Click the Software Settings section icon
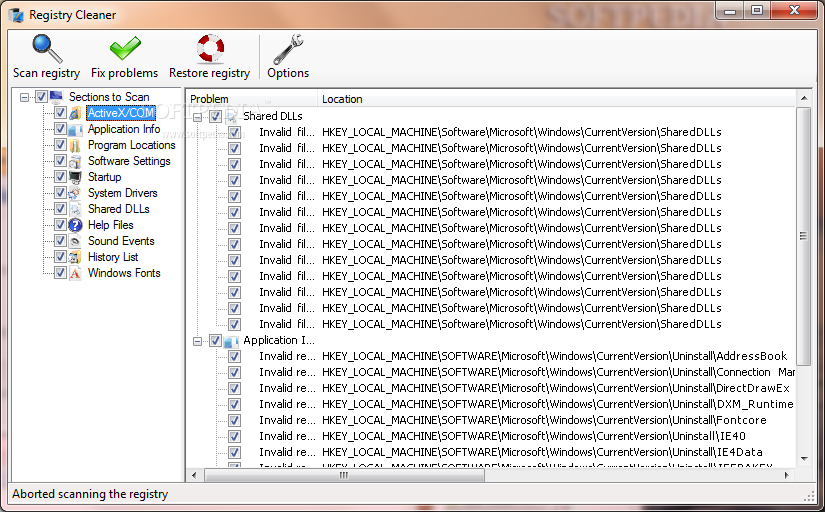 coord(75,162)
